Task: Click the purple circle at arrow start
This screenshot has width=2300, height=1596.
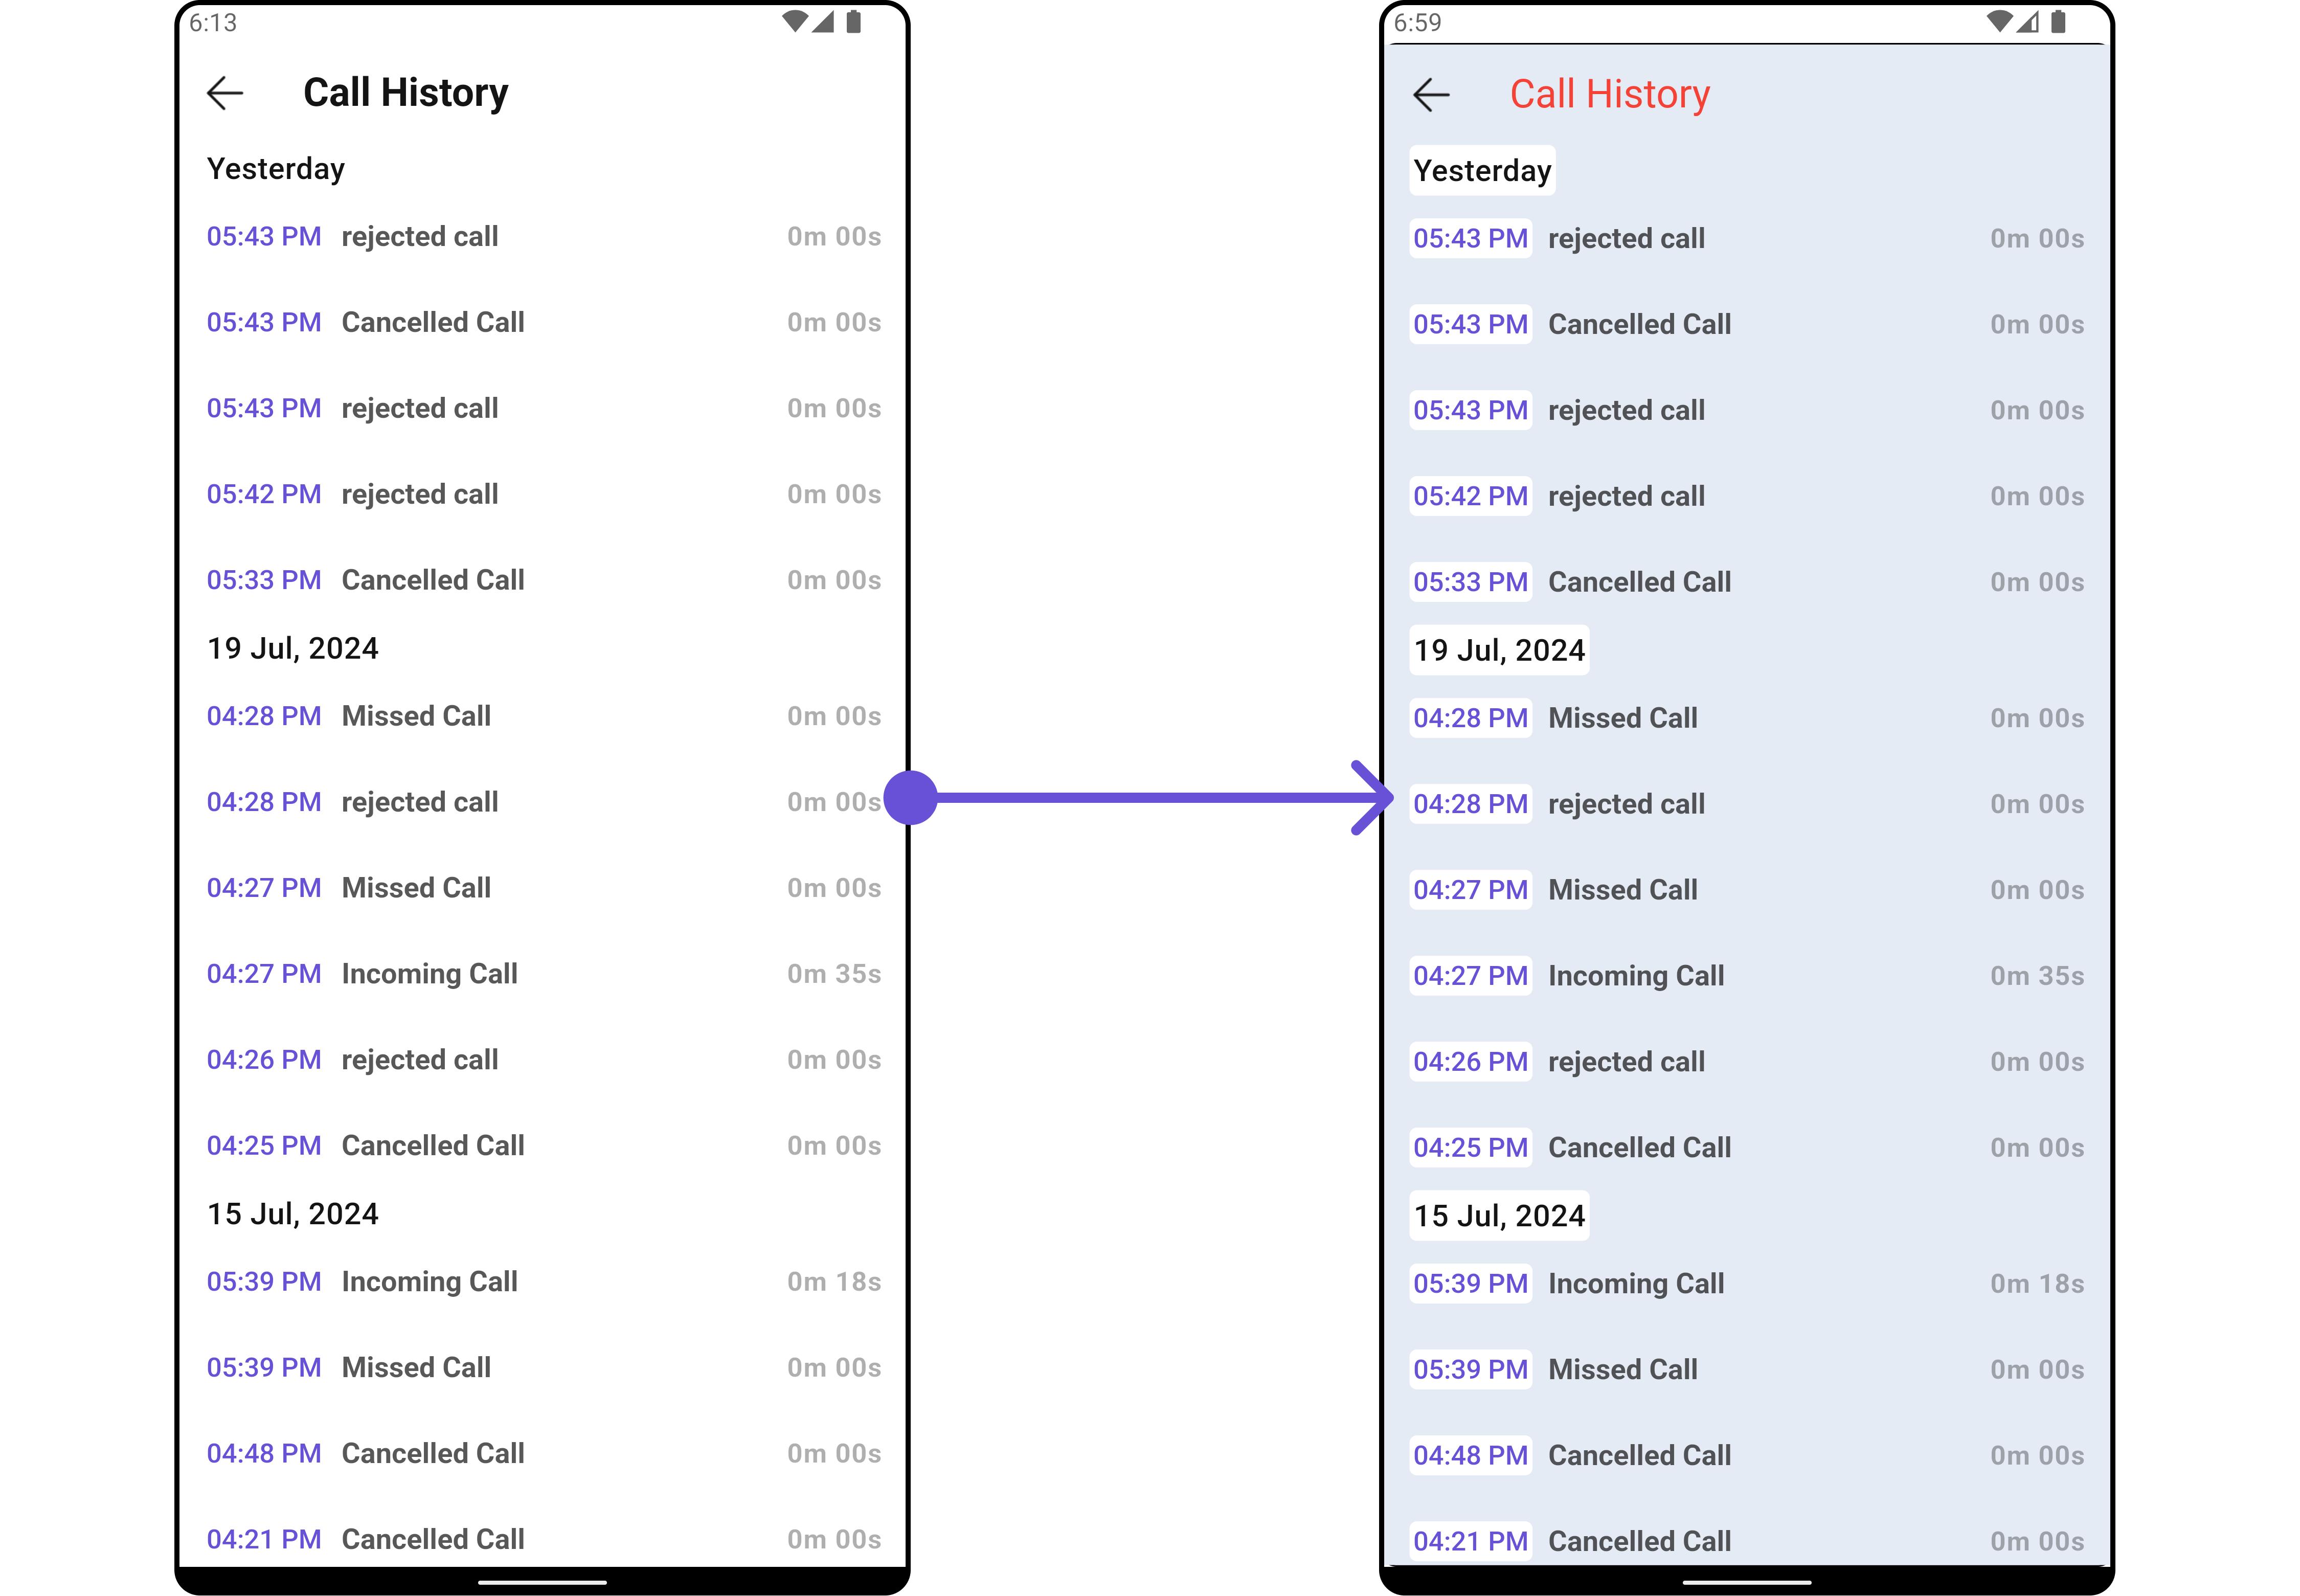Action: click(911, 797)
